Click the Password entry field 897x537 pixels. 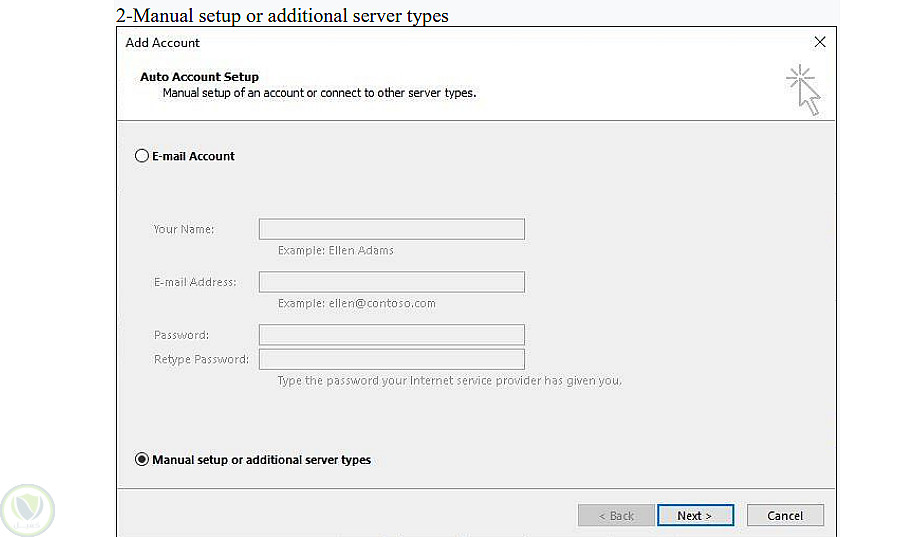tap(391, 335)
